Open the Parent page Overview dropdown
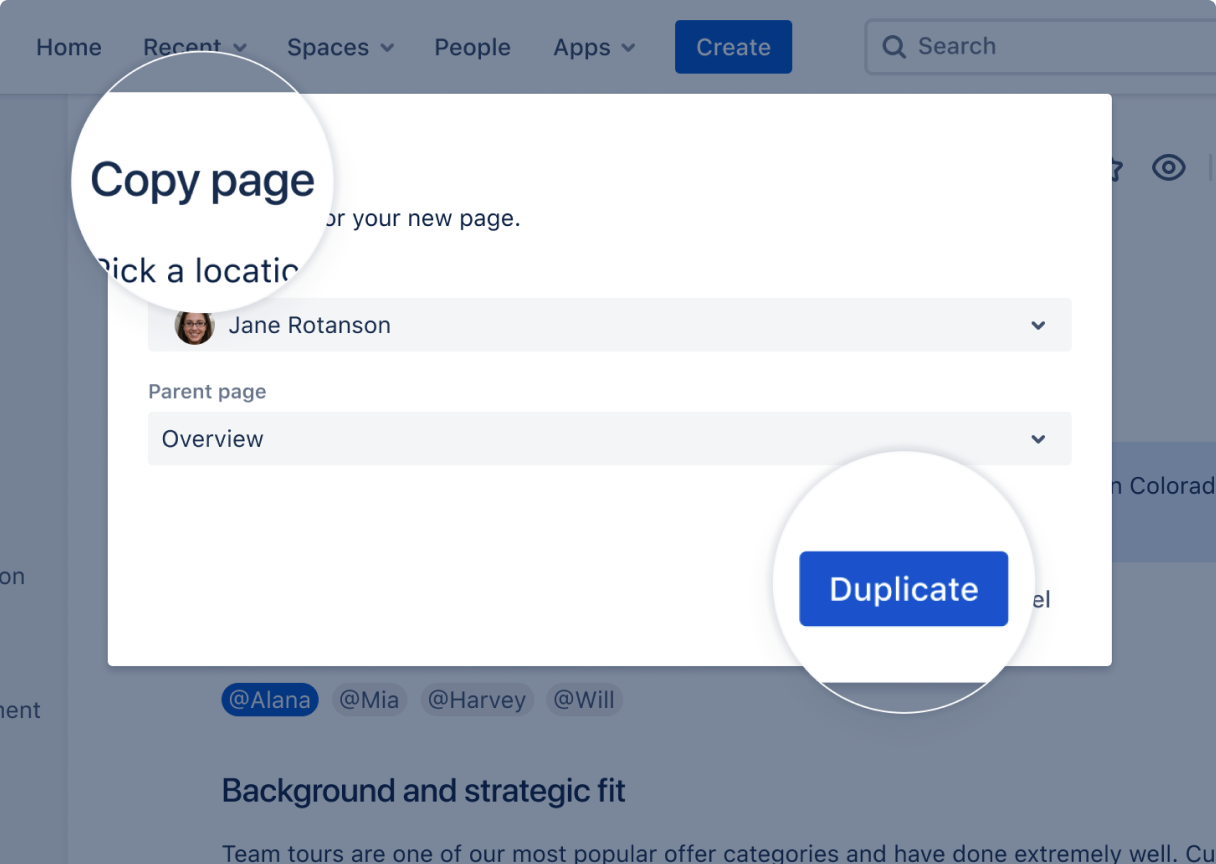 tap(609, 438)
